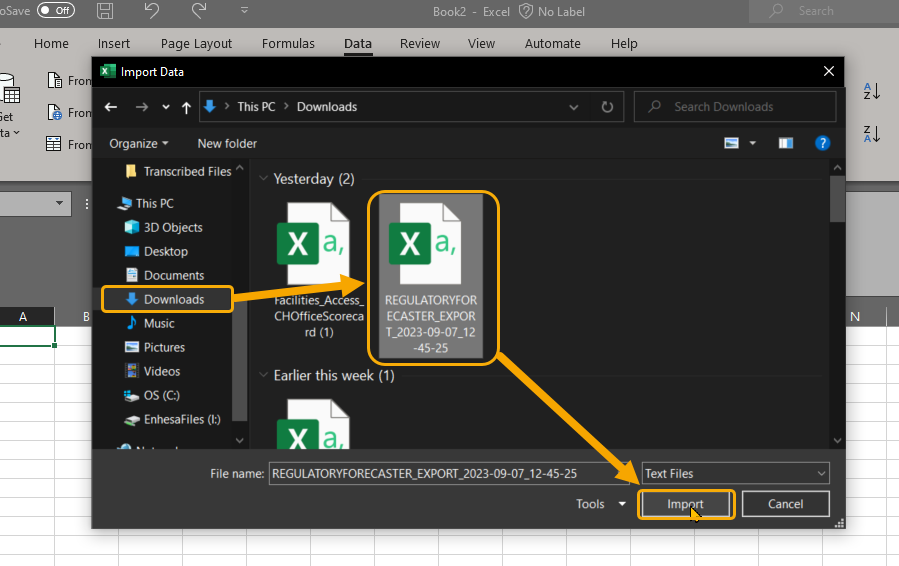The image size is (899, 566).
Task: Click the Excel title bar Search box
Action: tap(824, 11)
